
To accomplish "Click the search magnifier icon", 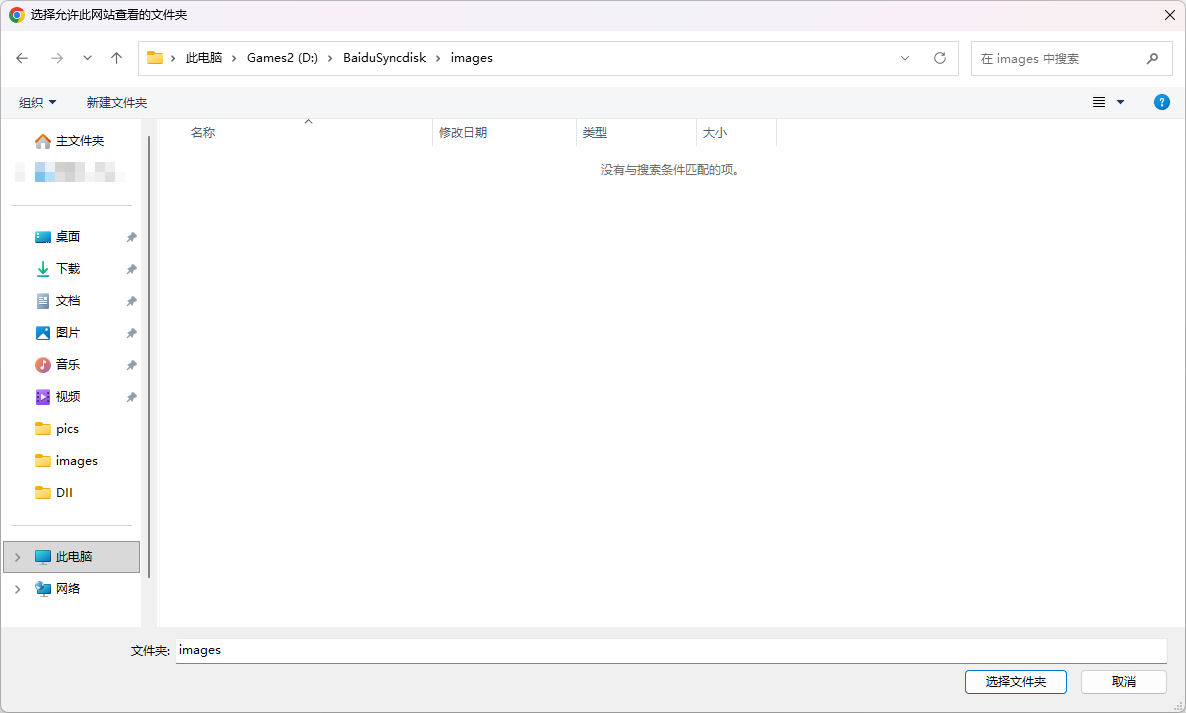I will (1152, 58).
